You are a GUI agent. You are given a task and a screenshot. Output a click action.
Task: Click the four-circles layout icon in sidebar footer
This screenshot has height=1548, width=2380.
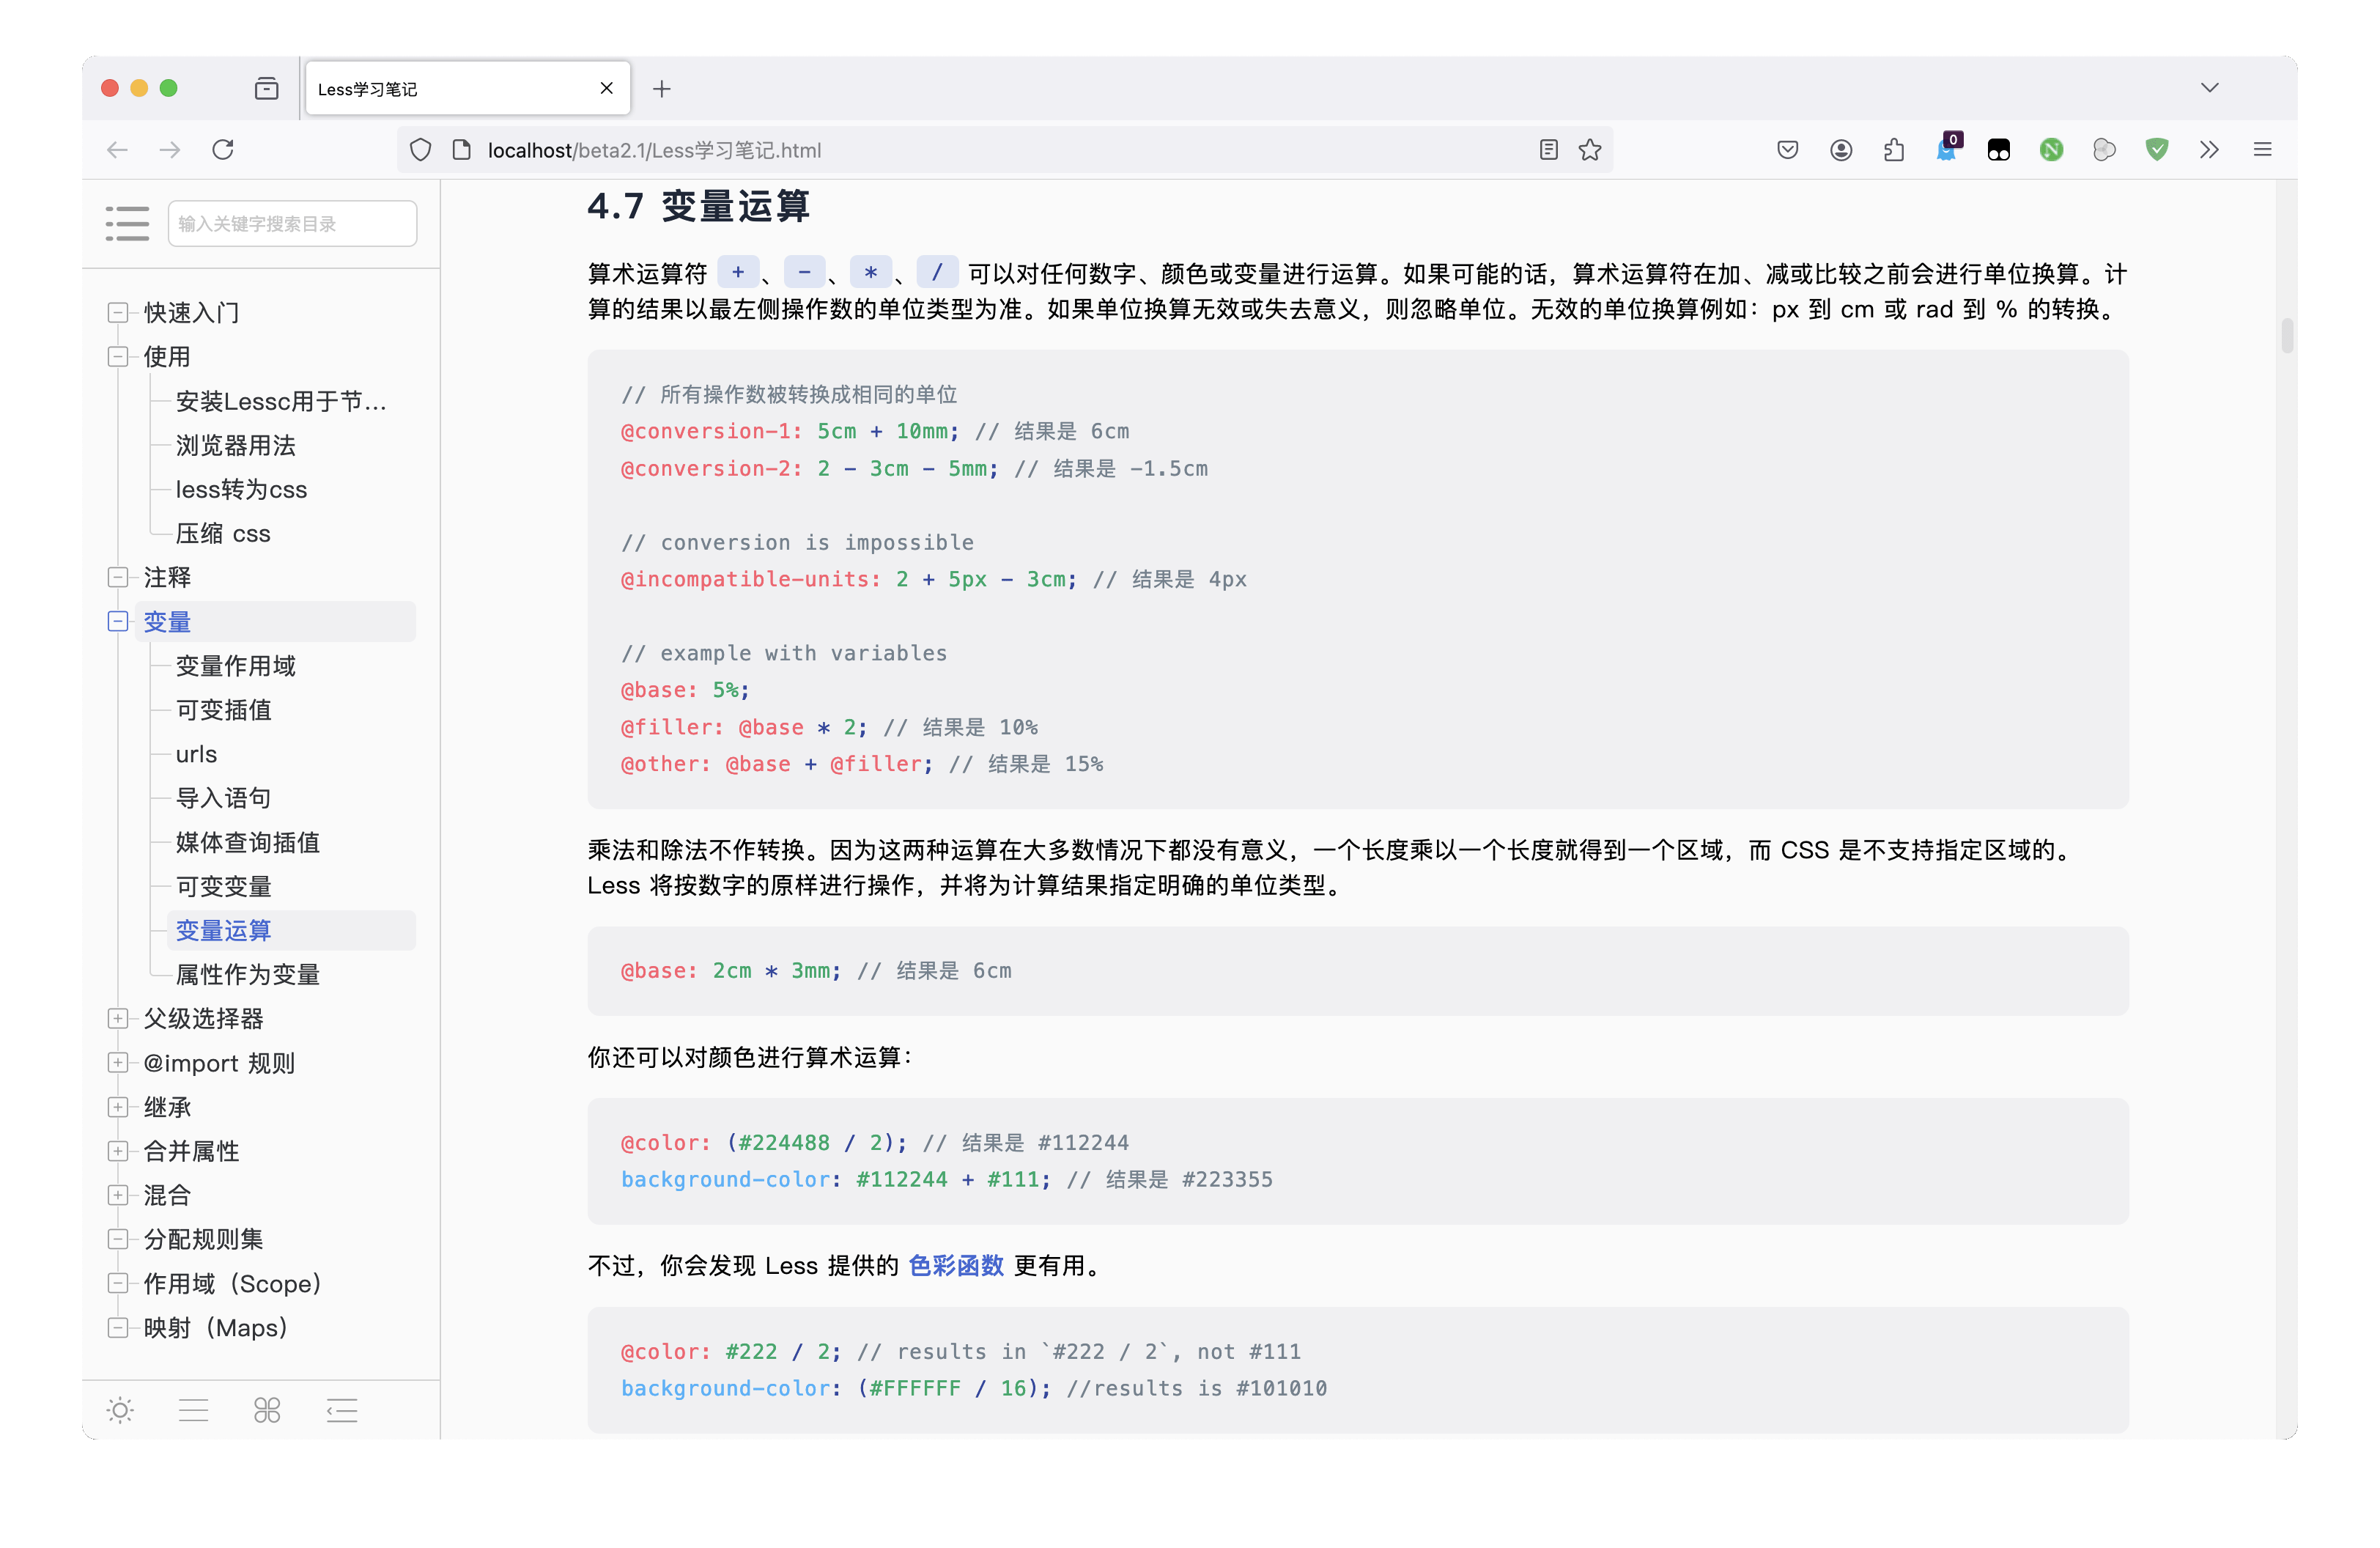(267, 1410)
